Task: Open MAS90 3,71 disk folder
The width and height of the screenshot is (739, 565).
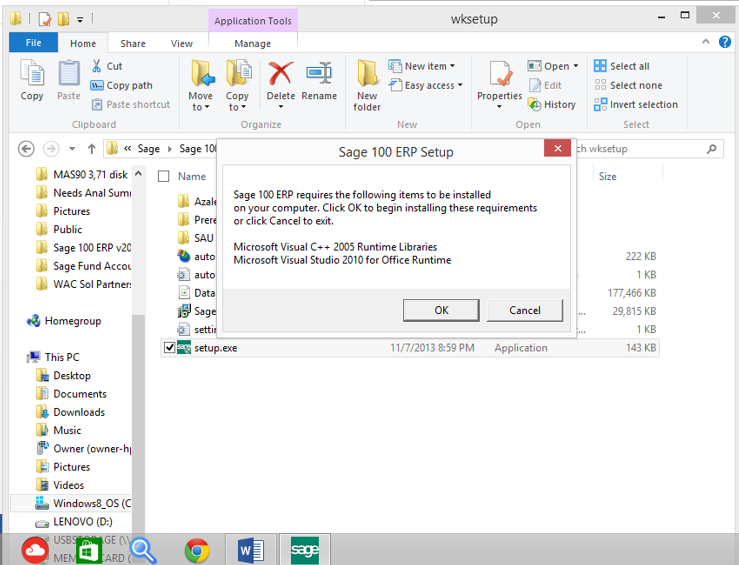Action: coord(82,174)
